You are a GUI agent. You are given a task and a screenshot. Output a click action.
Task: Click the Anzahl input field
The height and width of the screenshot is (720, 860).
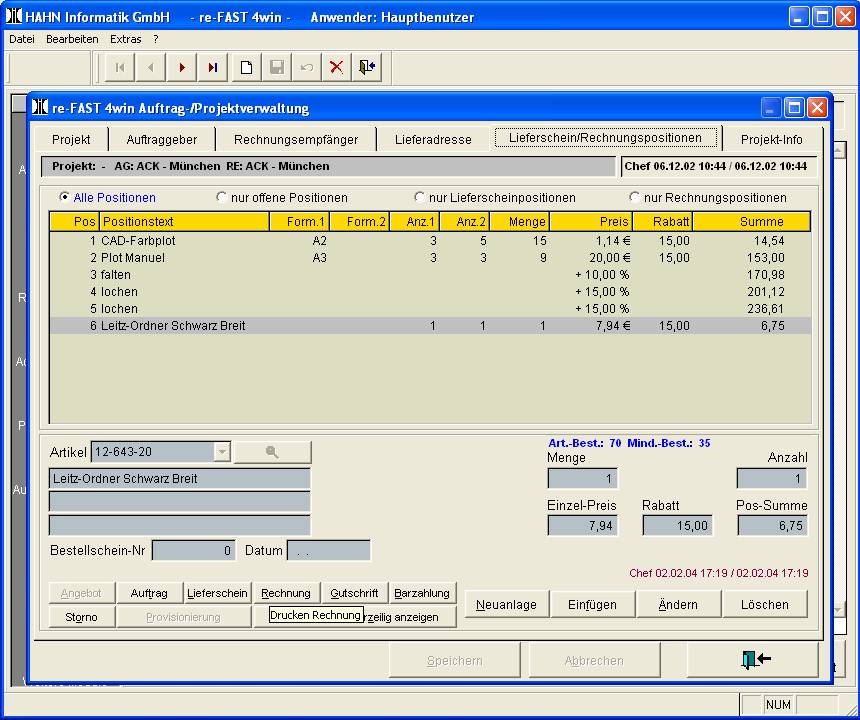[x=772, y=479]
